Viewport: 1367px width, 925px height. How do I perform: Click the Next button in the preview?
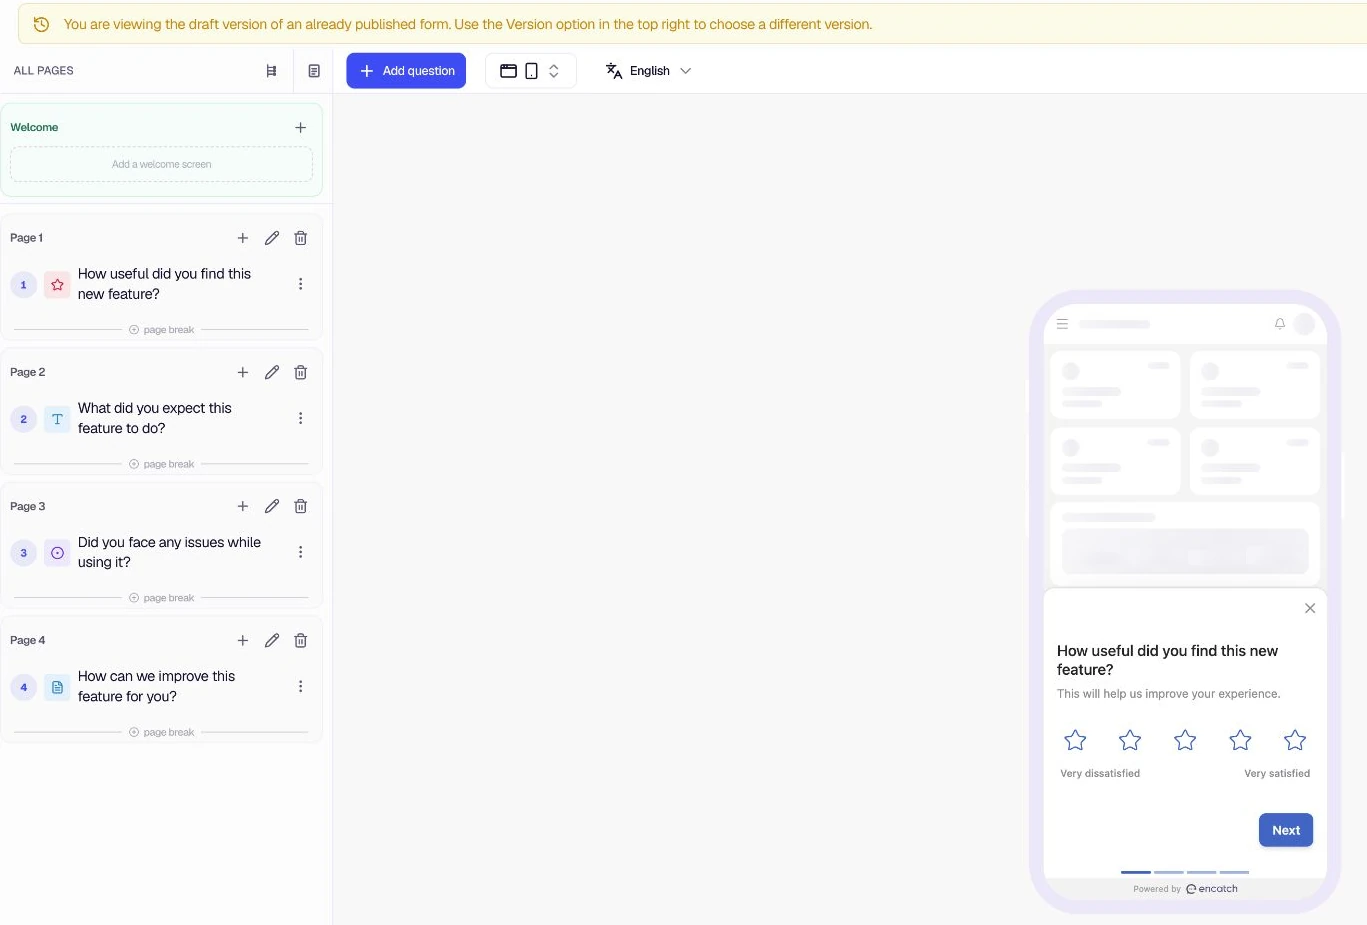pos(1285,830)
